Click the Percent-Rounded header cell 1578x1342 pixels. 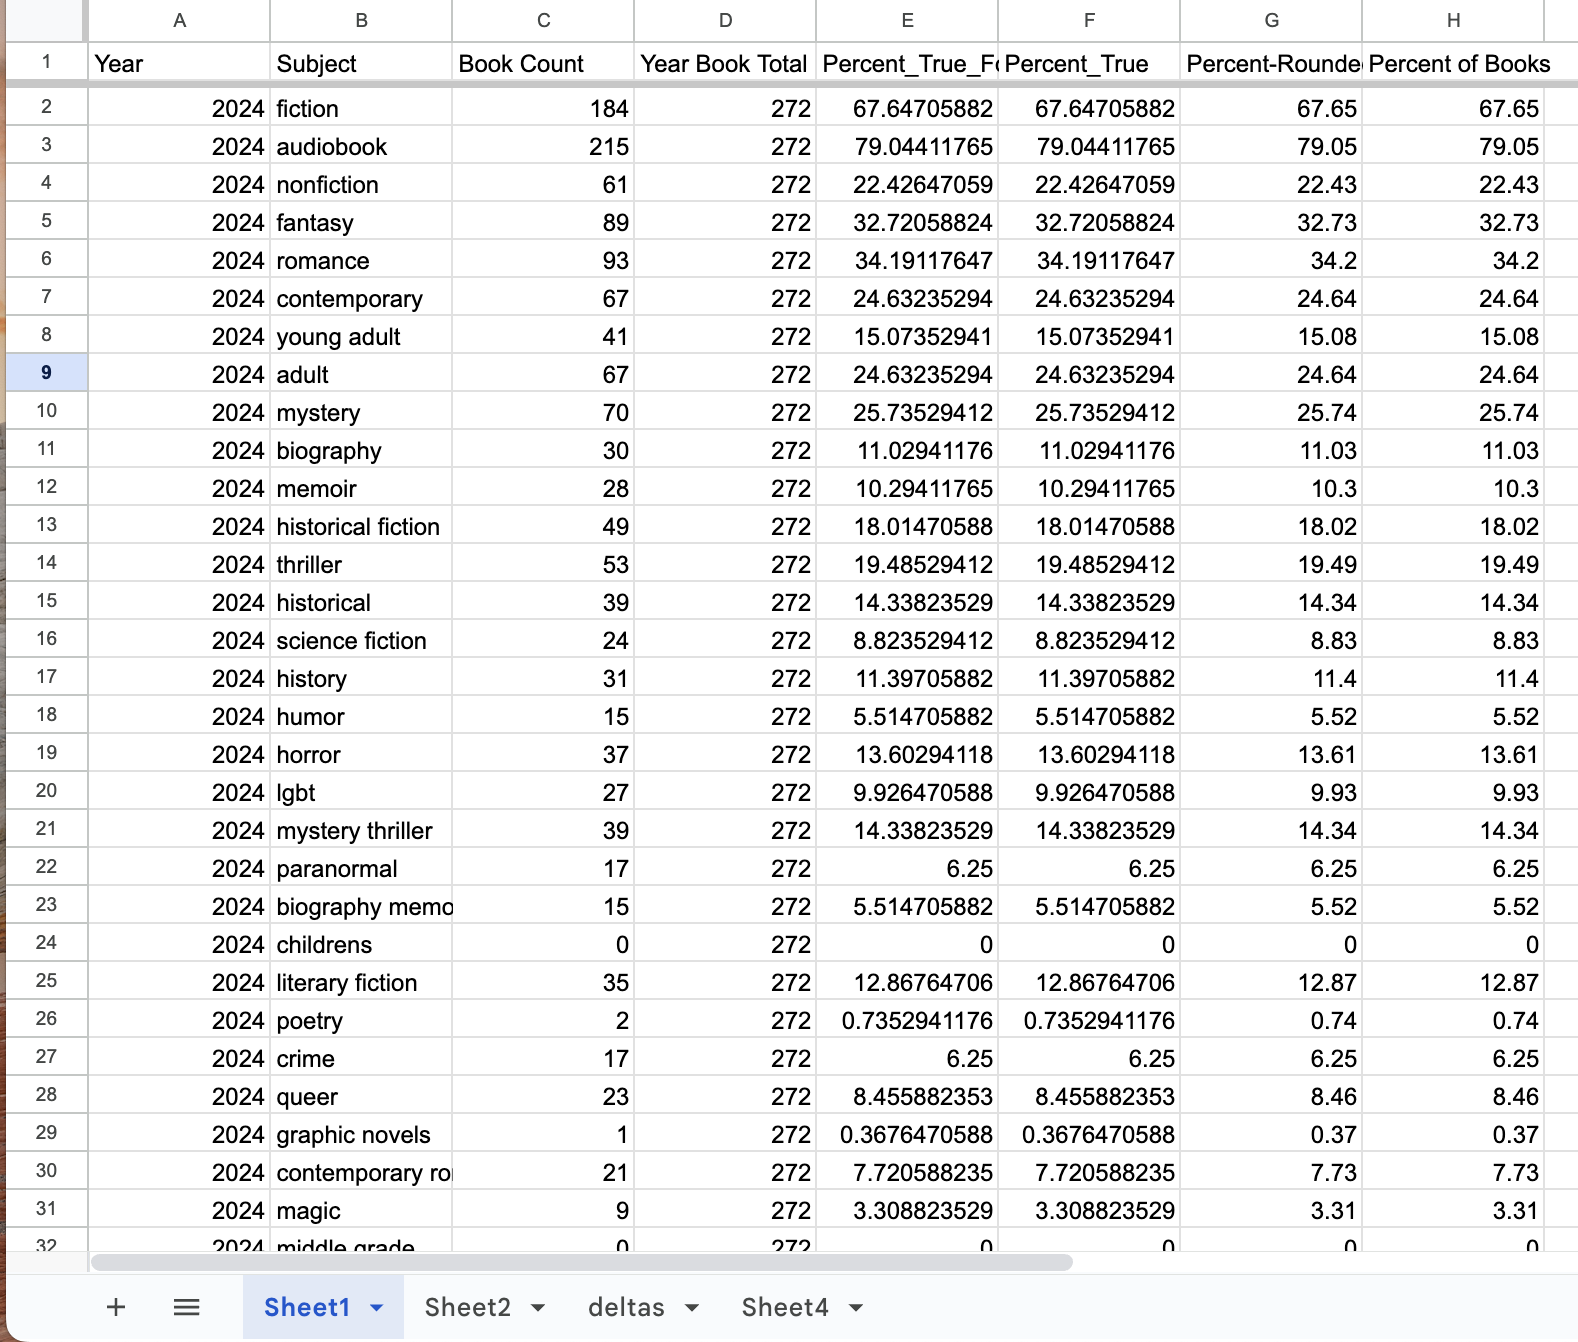tap(1271, 63)
